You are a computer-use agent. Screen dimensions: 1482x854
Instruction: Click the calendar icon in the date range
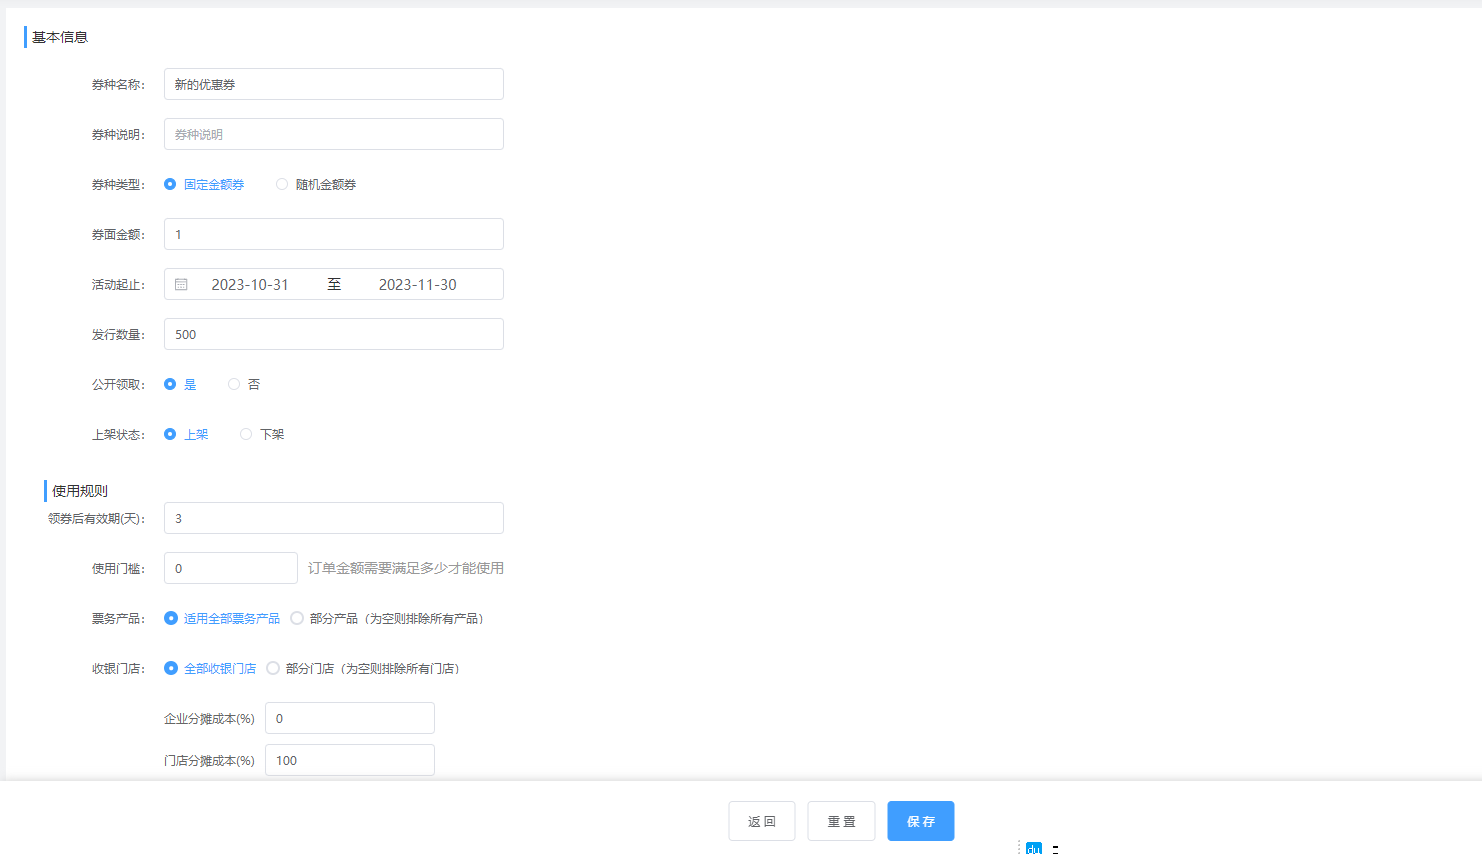[x=181, y=285]
